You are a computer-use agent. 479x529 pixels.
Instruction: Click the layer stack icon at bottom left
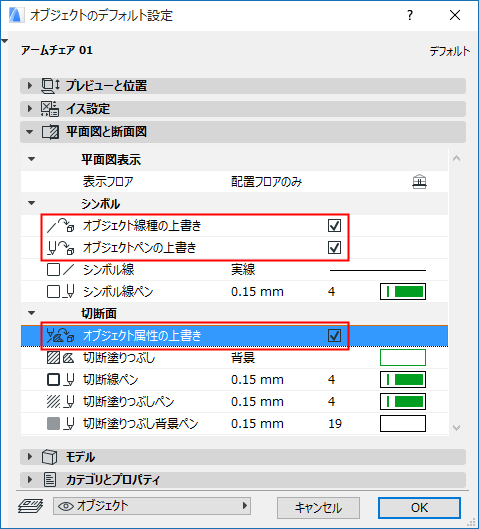tap(30, 506)
